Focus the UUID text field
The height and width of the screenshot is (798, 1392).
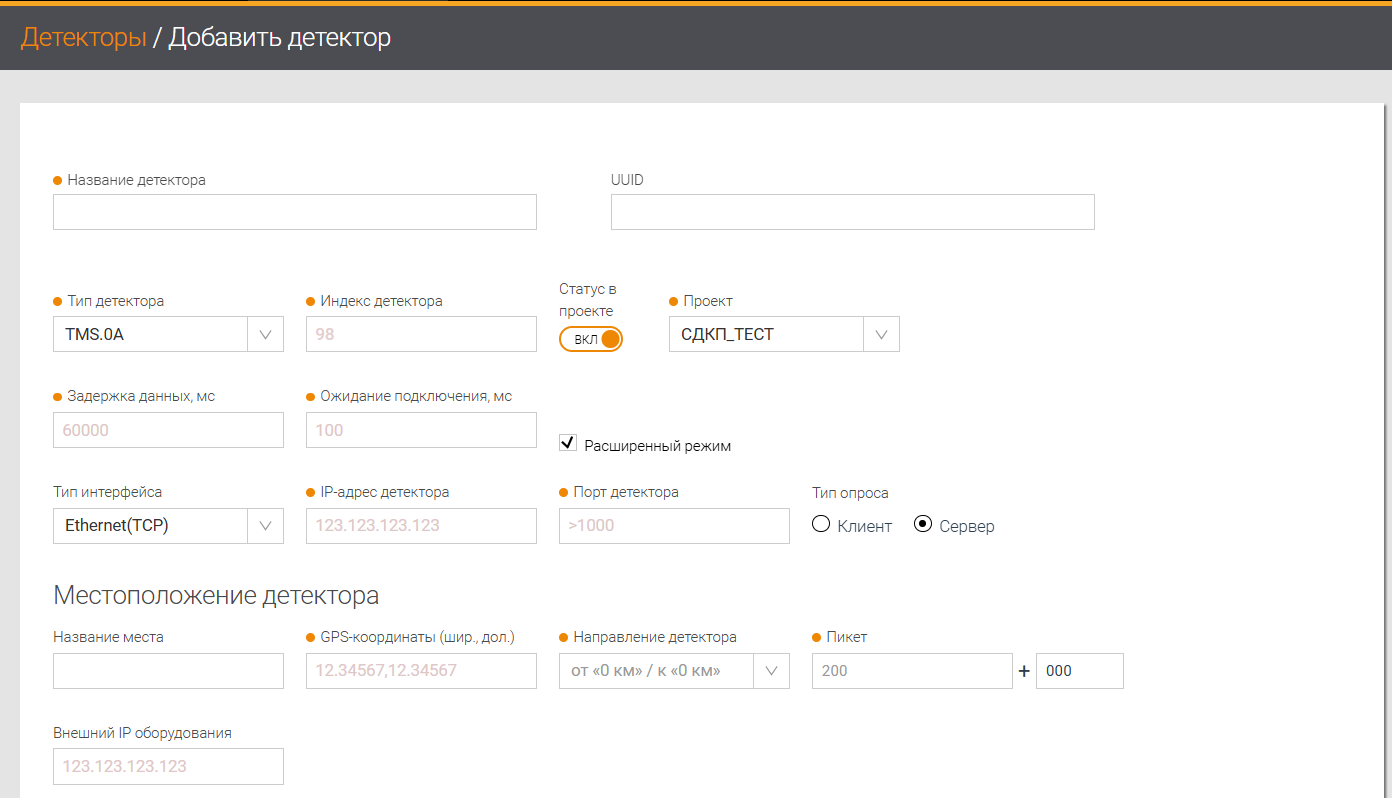[852, 212]
